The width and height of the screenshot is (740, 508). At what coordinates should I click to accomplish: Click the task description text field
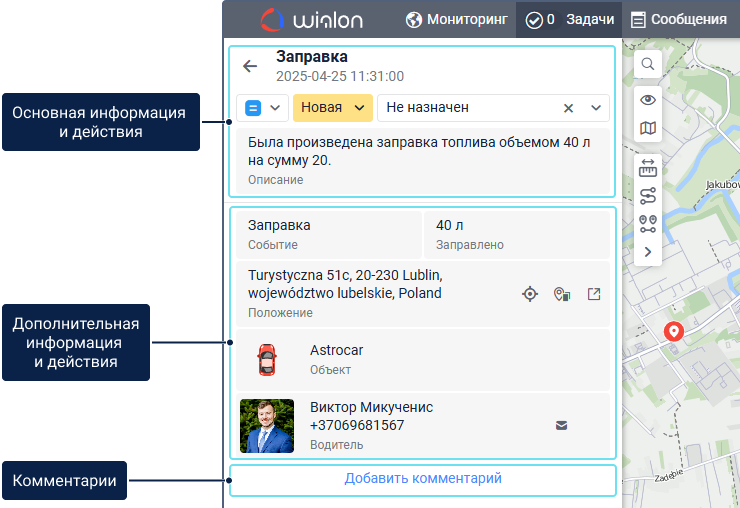(423, 161)
